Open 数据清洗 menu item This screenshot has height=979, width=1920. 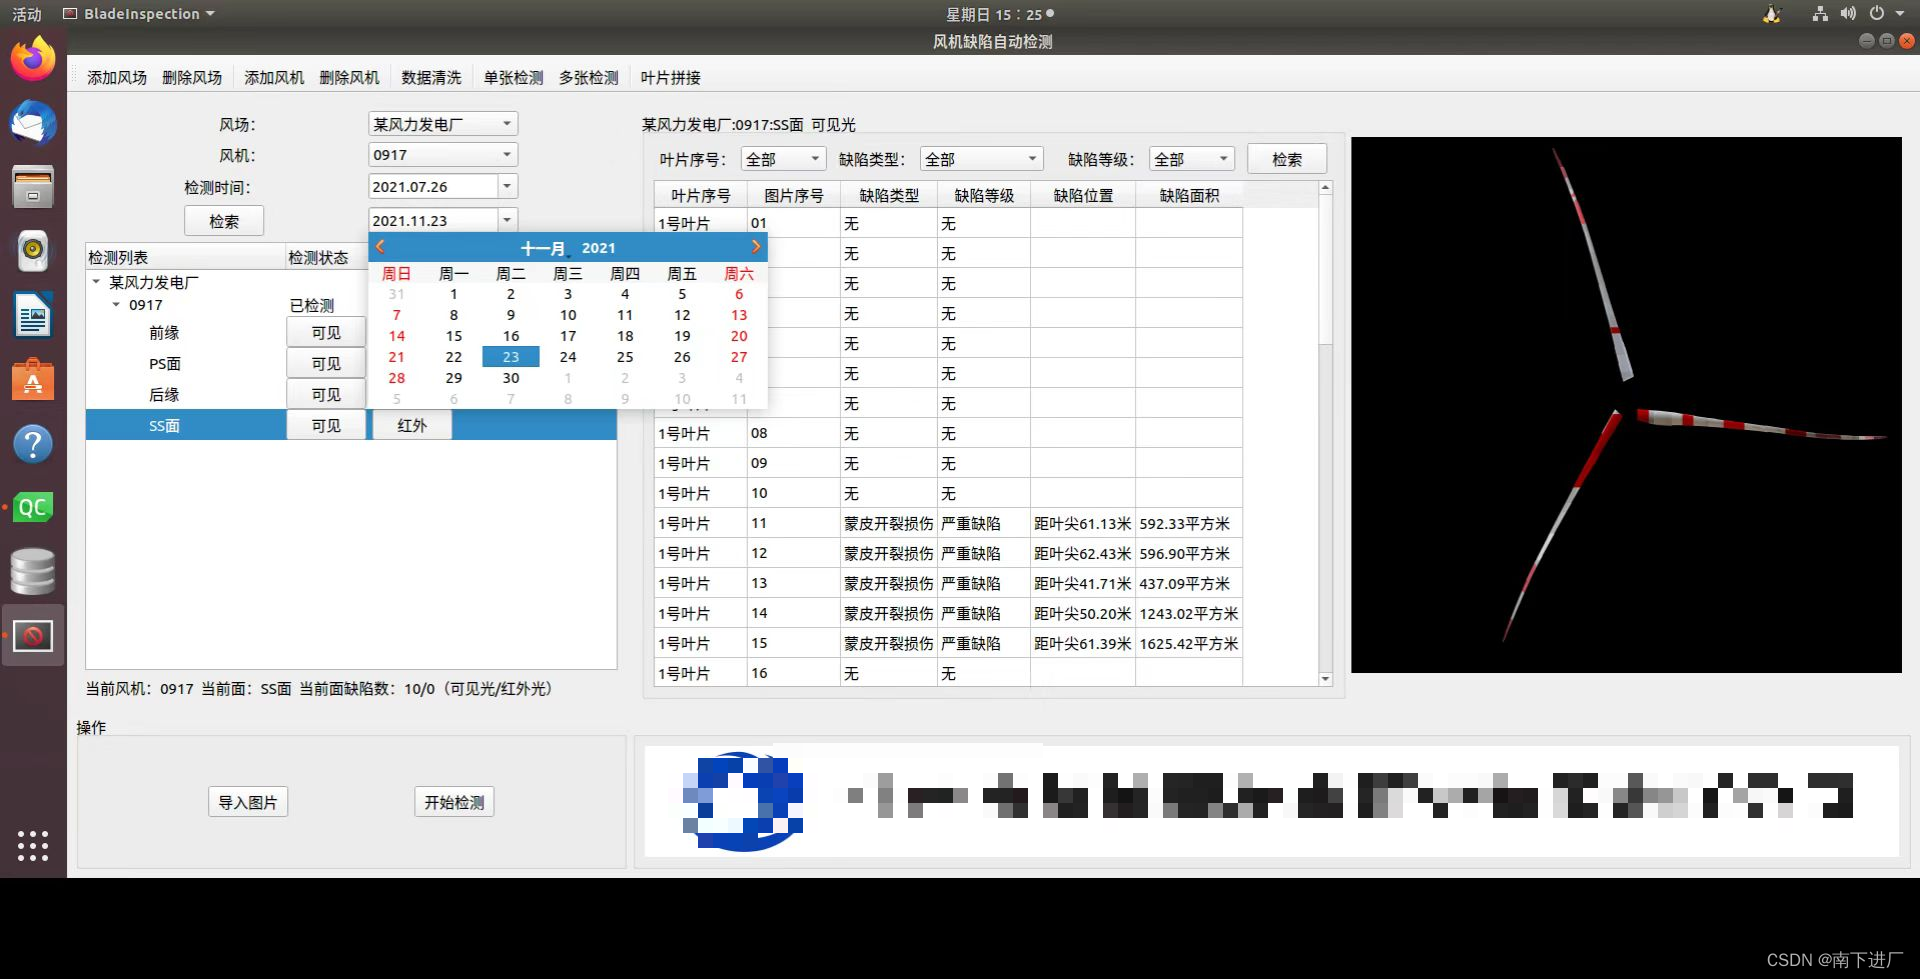click(x=431, y=78)
